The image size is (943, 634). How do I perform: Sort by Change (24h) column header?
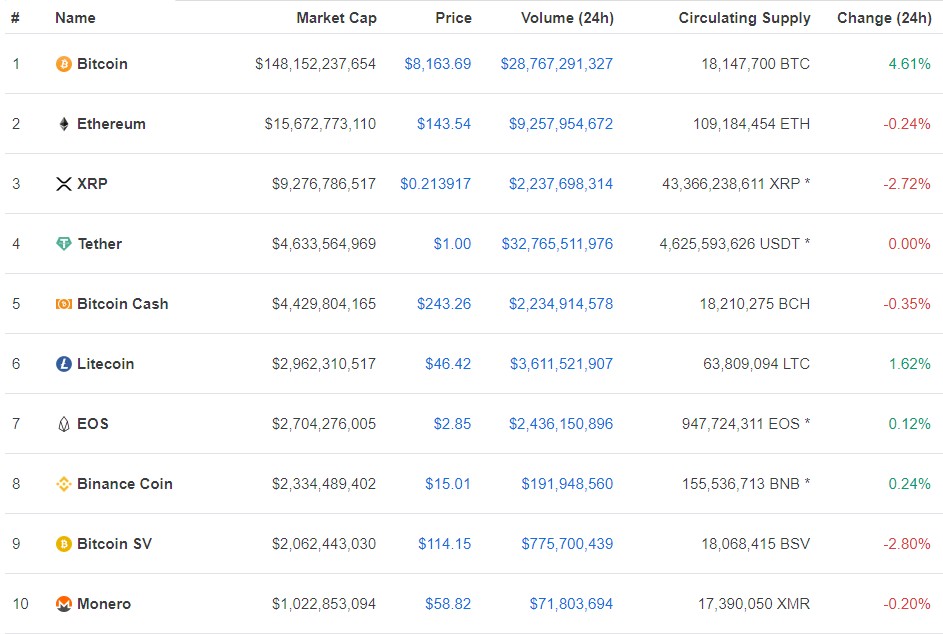(x=884, y=18)
